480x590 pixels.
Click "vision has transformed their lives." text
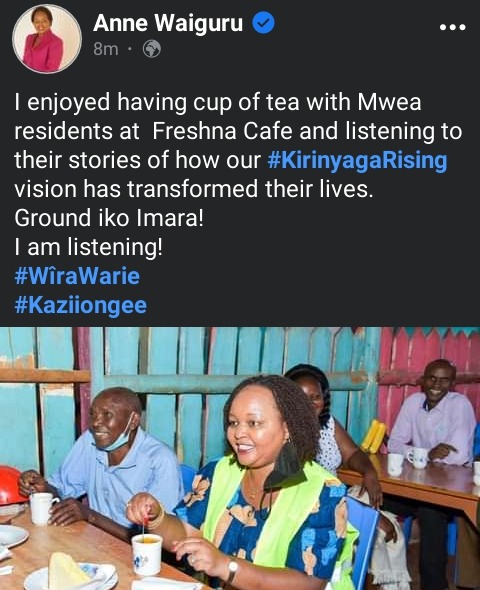tap(194, 189)
